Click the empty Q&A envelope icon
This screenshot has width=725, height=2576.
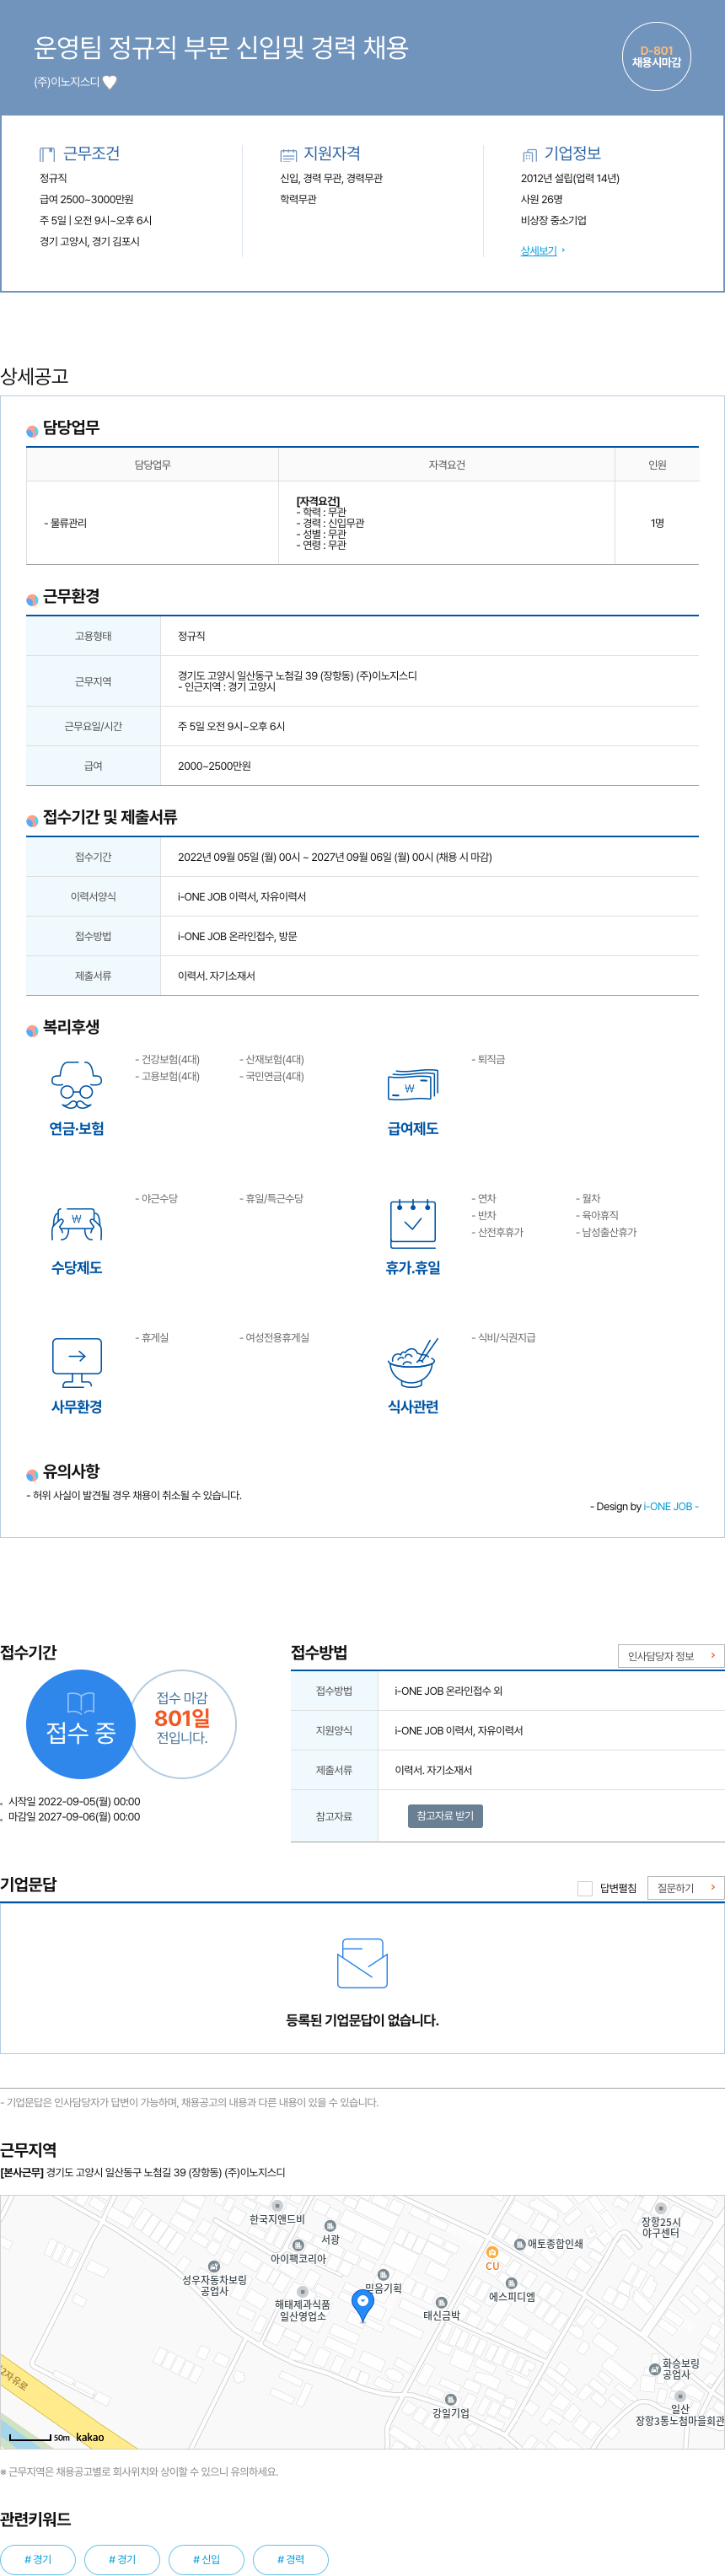(x=362, y=1963)
